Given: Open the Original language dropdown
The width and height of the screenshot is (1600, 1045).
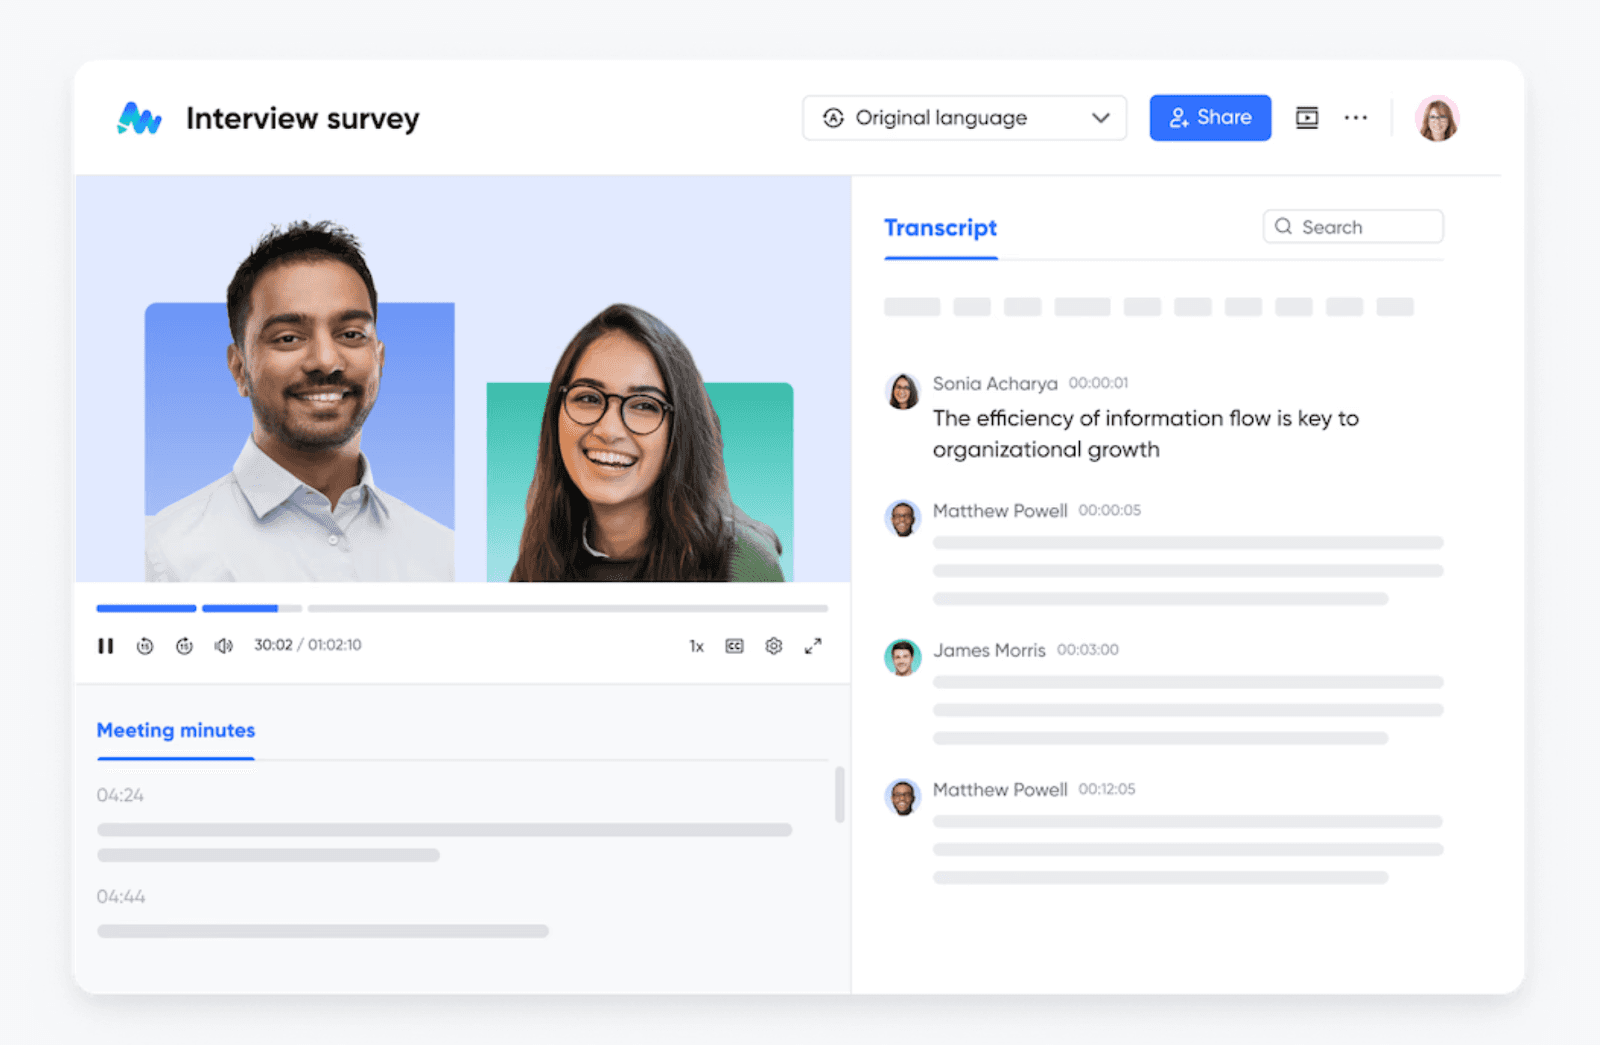Looking at the screenshot, I should point(964,118).
